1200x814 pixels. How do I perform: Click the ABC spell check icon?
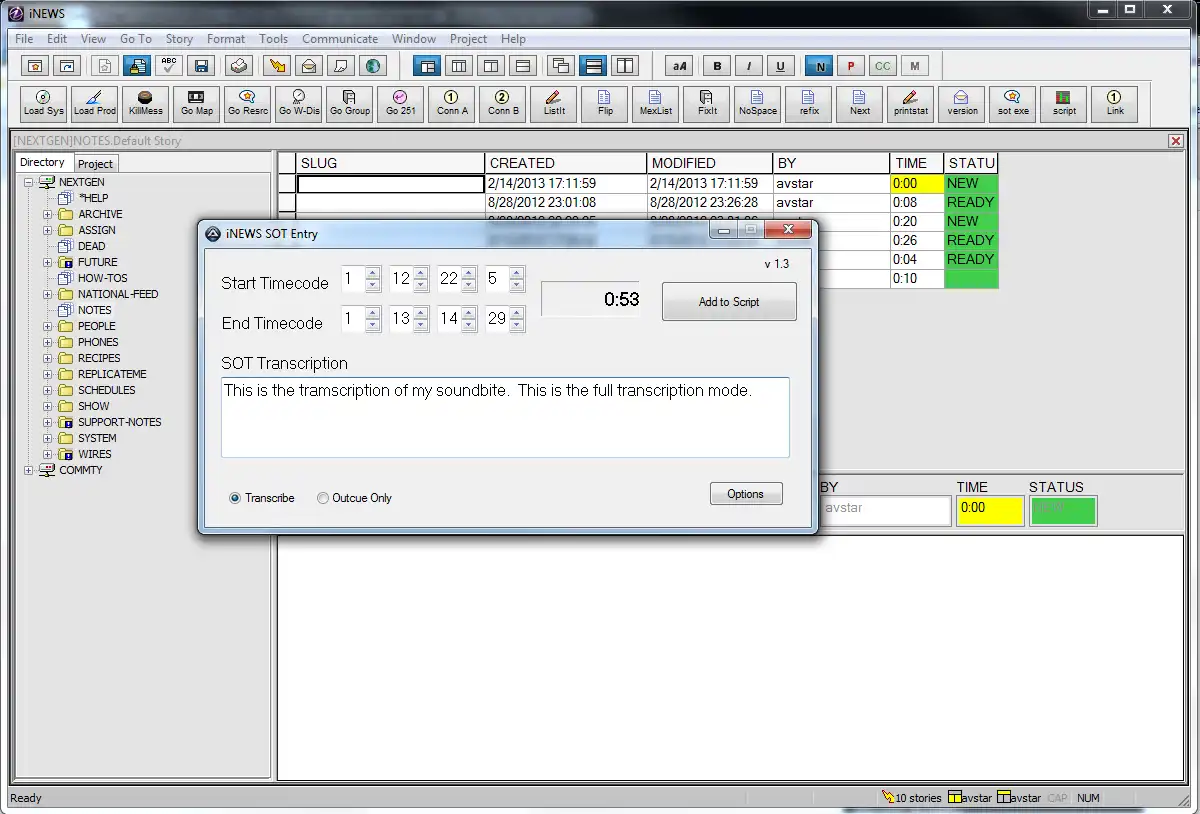coord(169,66)
